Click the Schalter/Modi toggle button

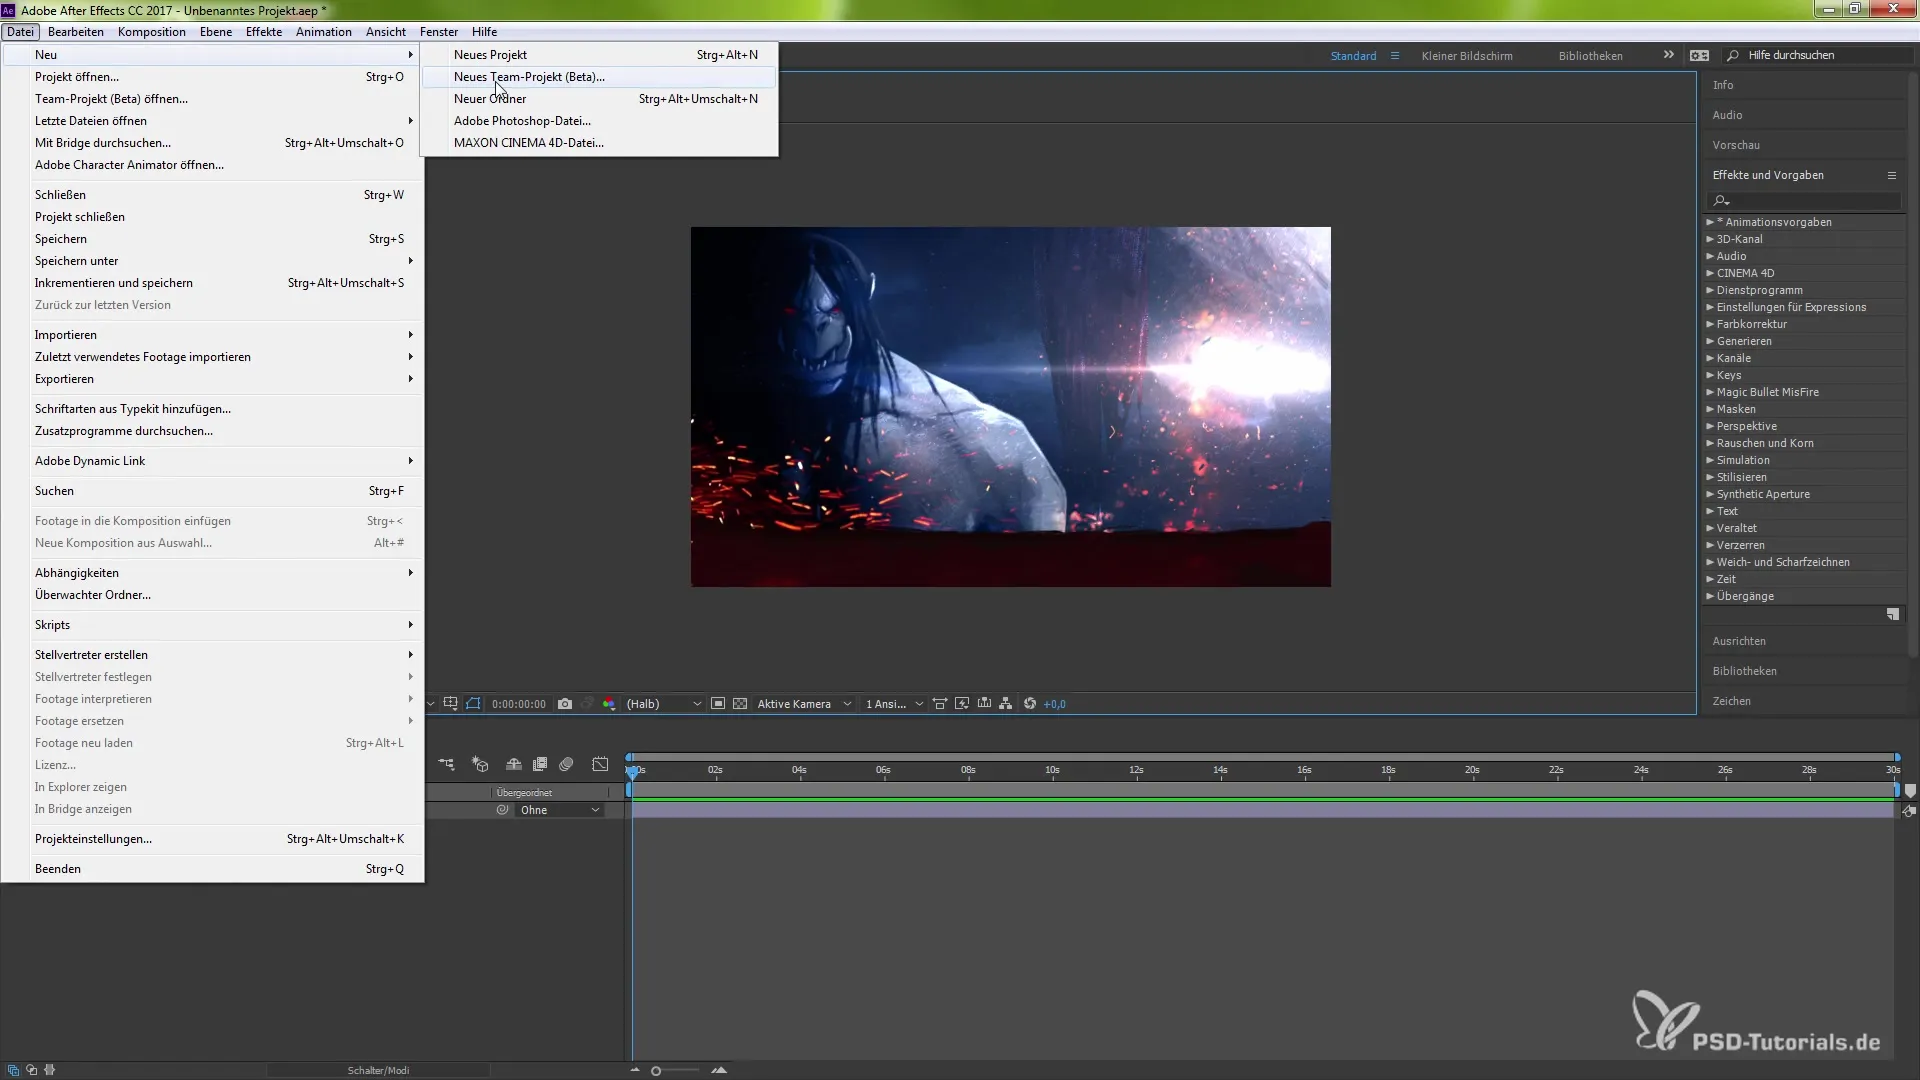pyautogui.click(x=378, y=1070)
